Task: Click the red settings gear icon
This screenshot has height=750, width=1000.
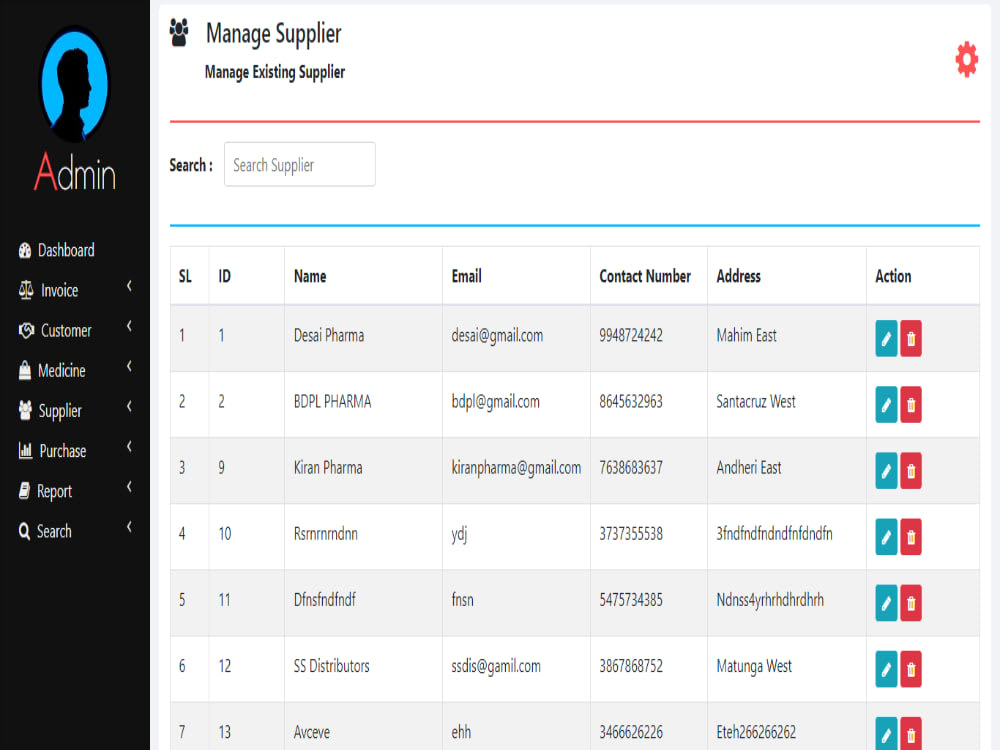Action: (966, 60)
